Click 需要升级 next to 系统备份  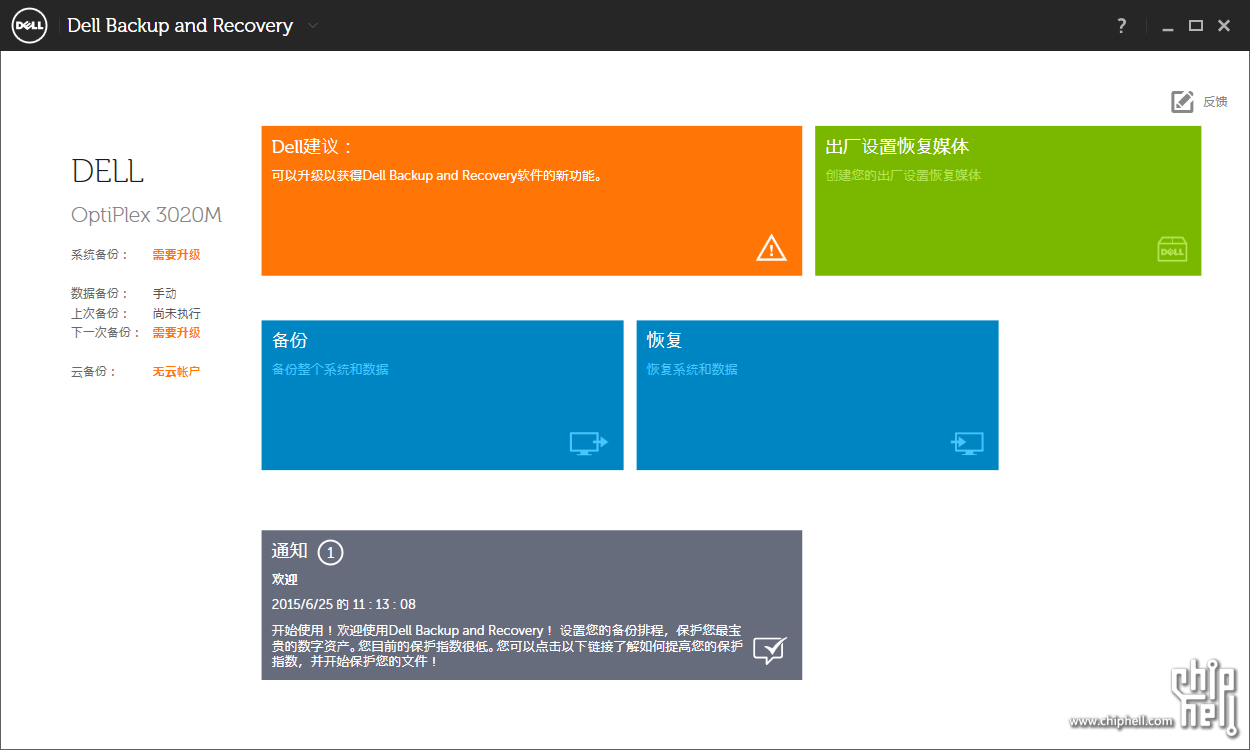[x=176, y=255]
